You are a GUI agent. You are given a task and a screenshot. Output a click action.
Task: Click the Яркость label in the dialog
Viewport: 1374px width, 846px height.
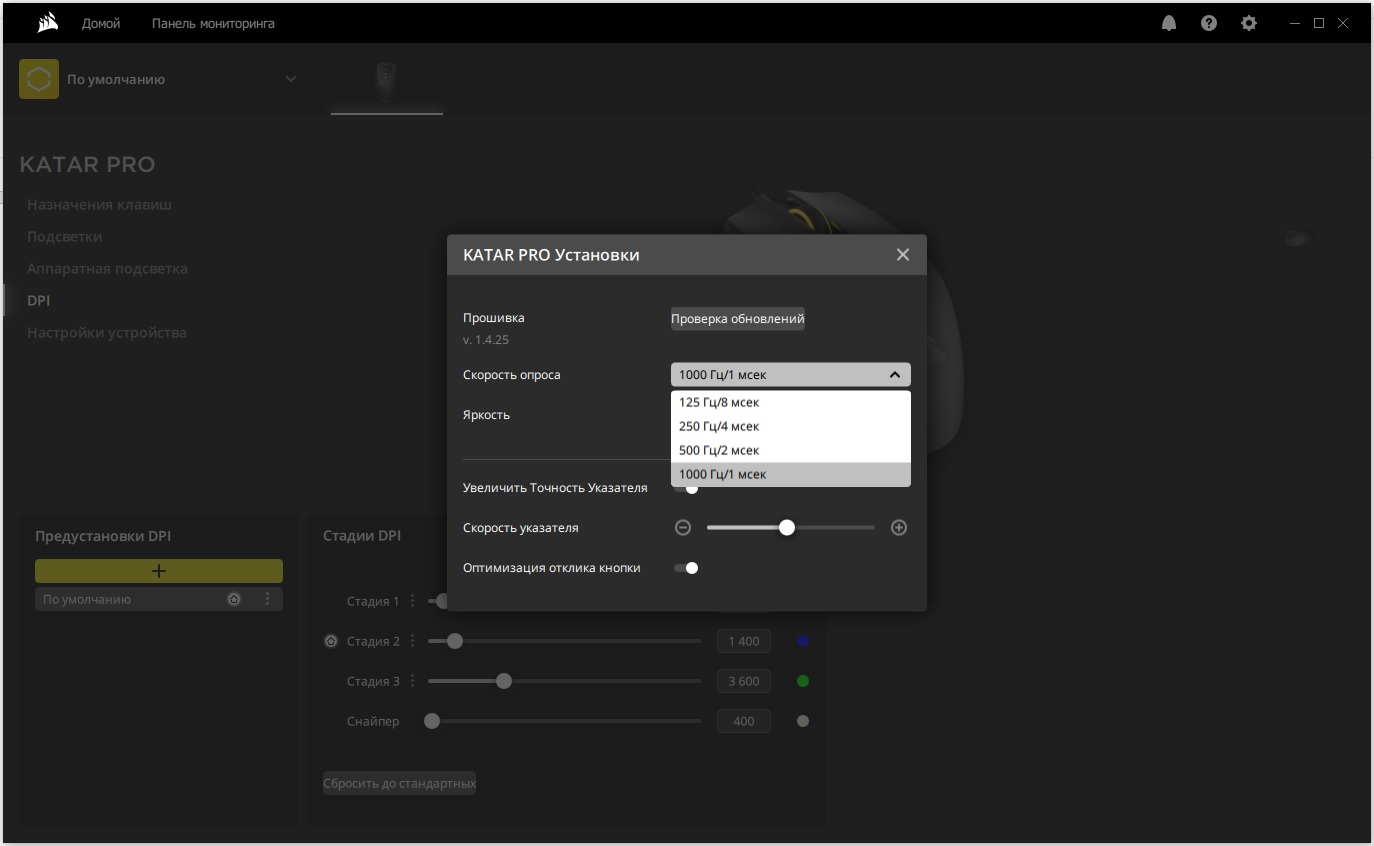pos(486,415)
